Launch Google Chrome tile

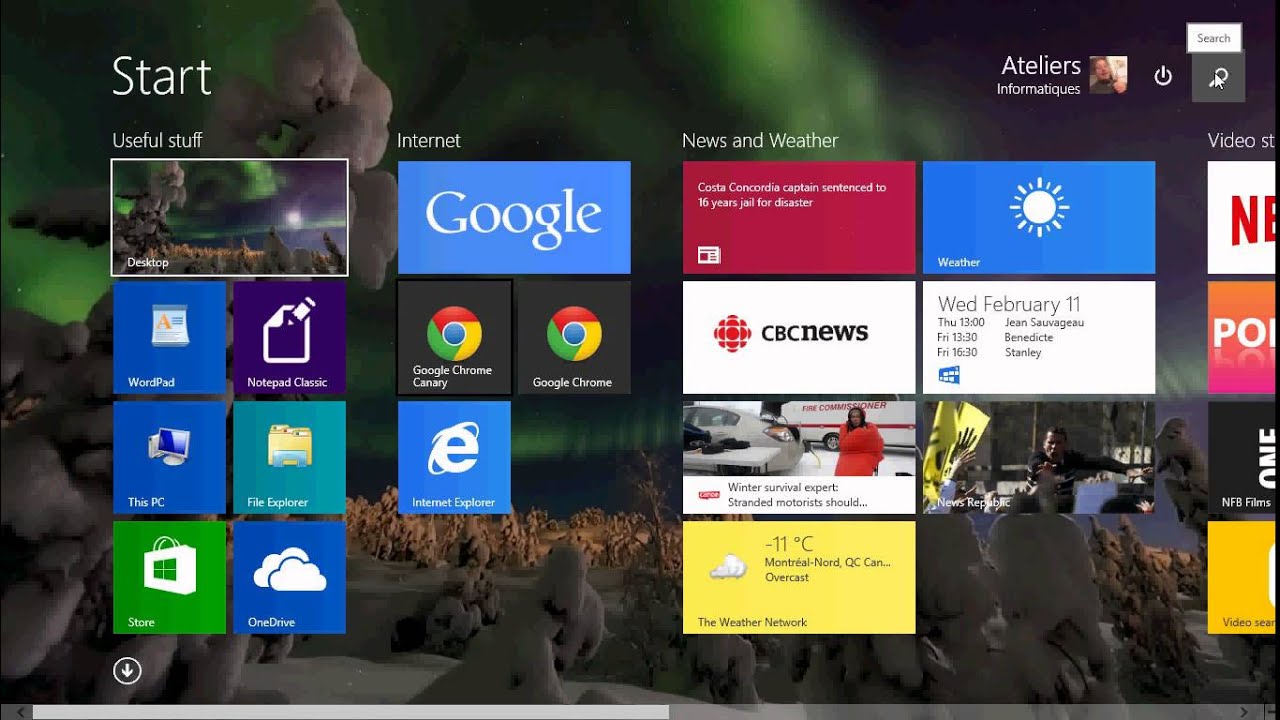(x=574, y=337)
